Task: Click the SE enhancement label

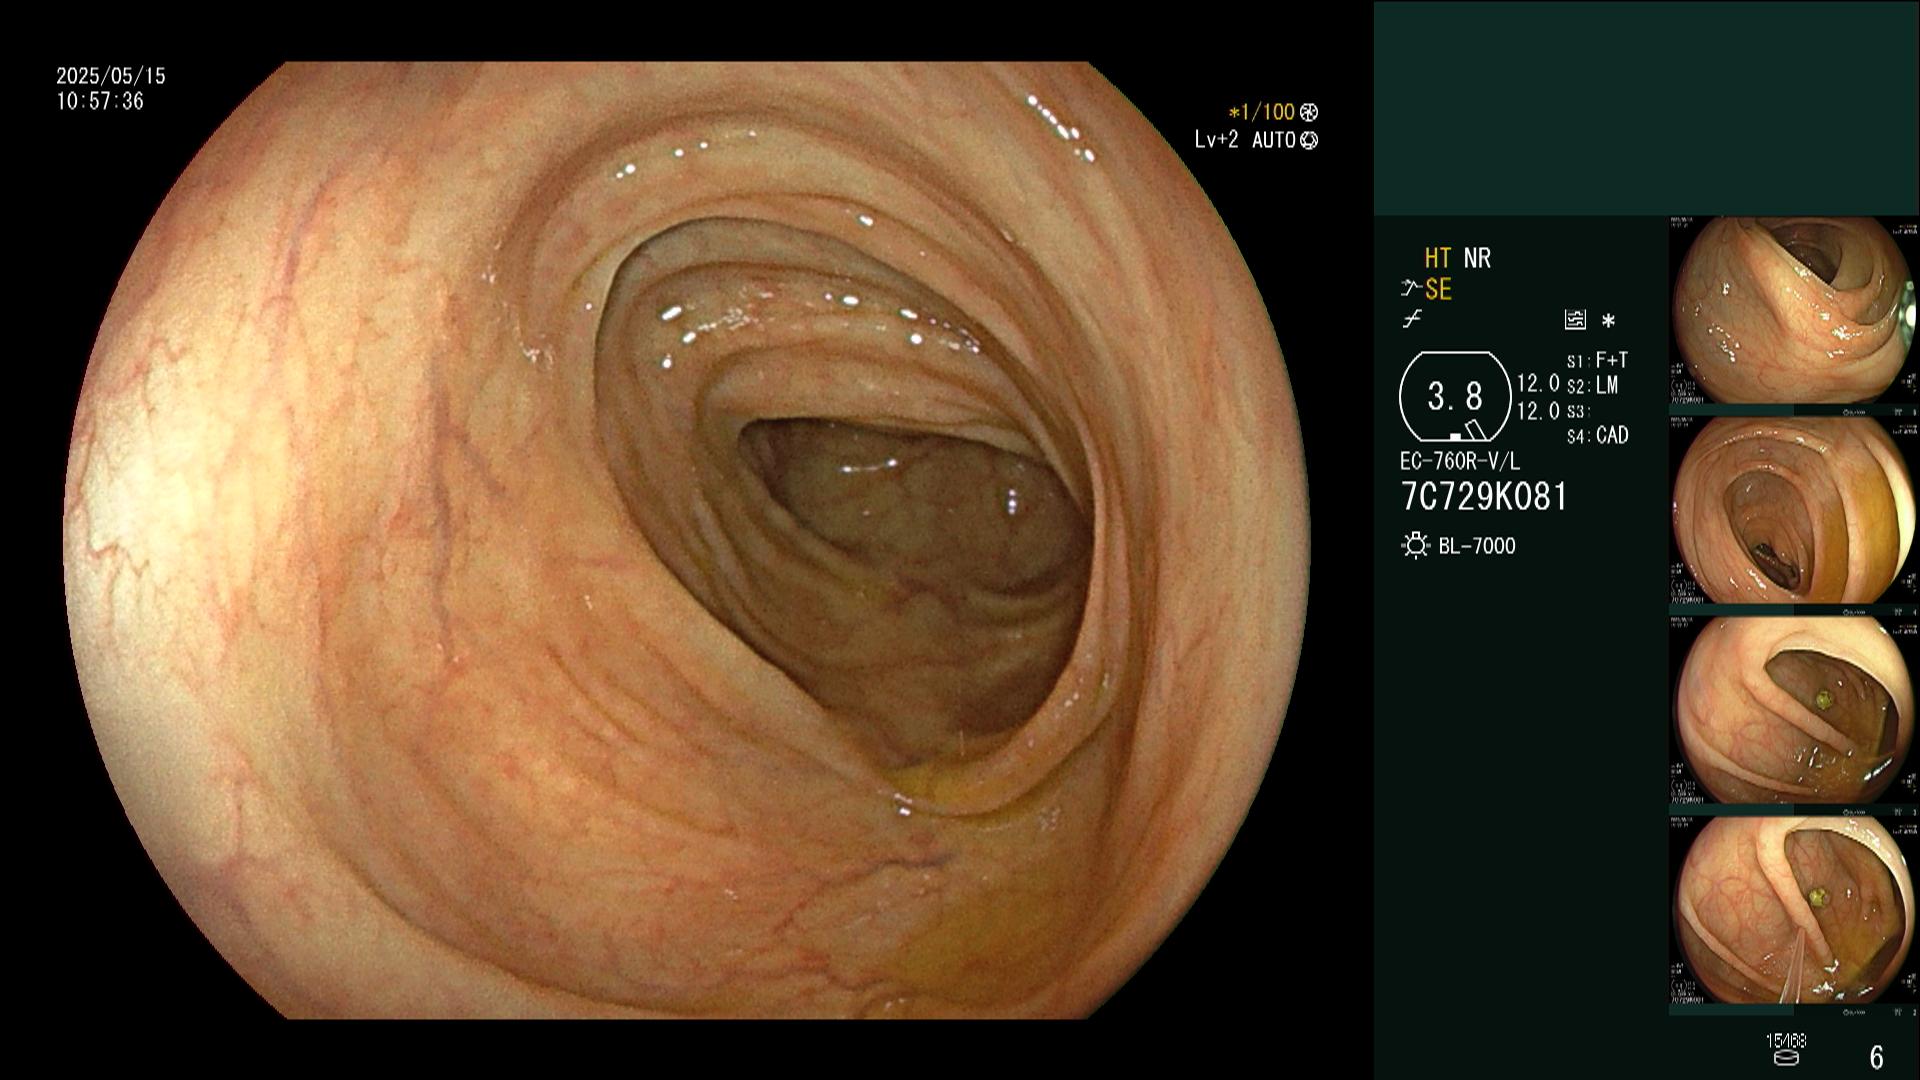Action: (1438, 290)
